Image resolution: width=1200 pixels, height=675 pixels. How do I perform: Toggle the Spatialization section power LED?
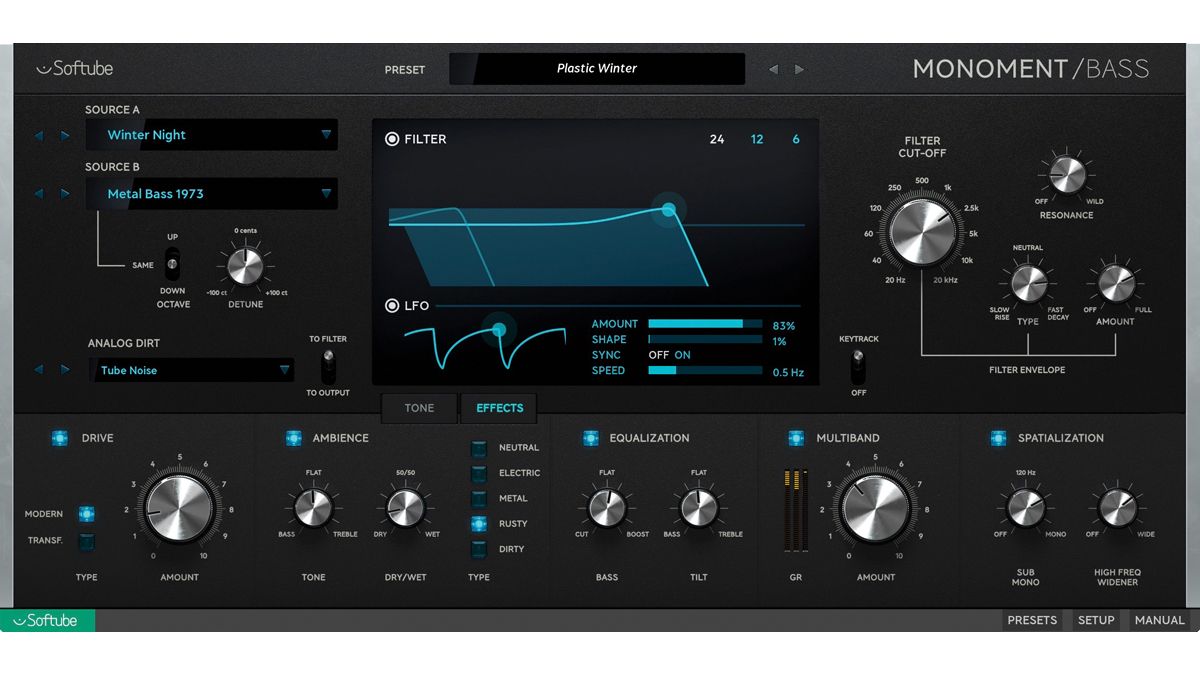tap(998, 438)
